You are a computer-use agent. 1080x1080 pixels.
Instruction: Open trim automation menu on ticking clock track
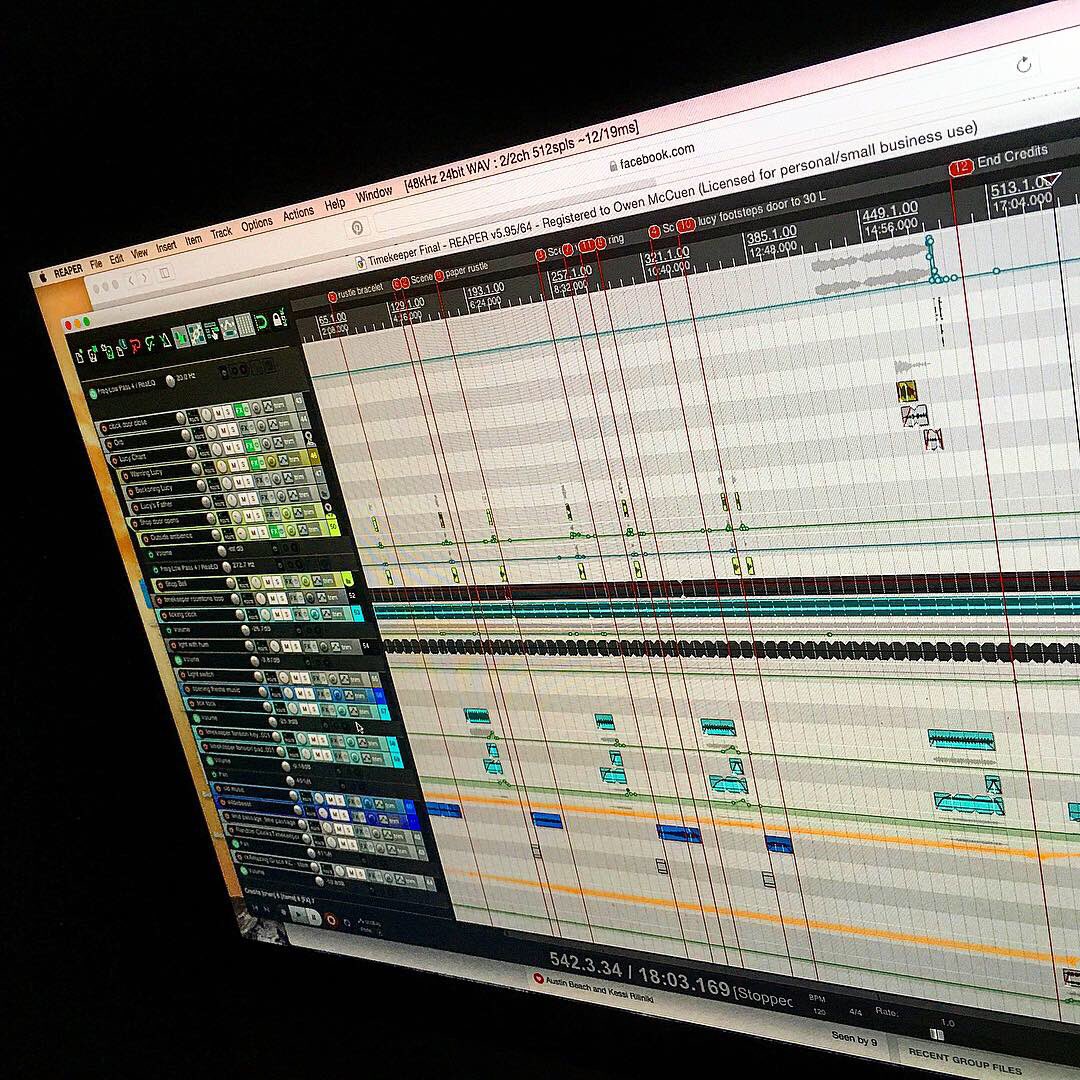click(x=338, y=614)
